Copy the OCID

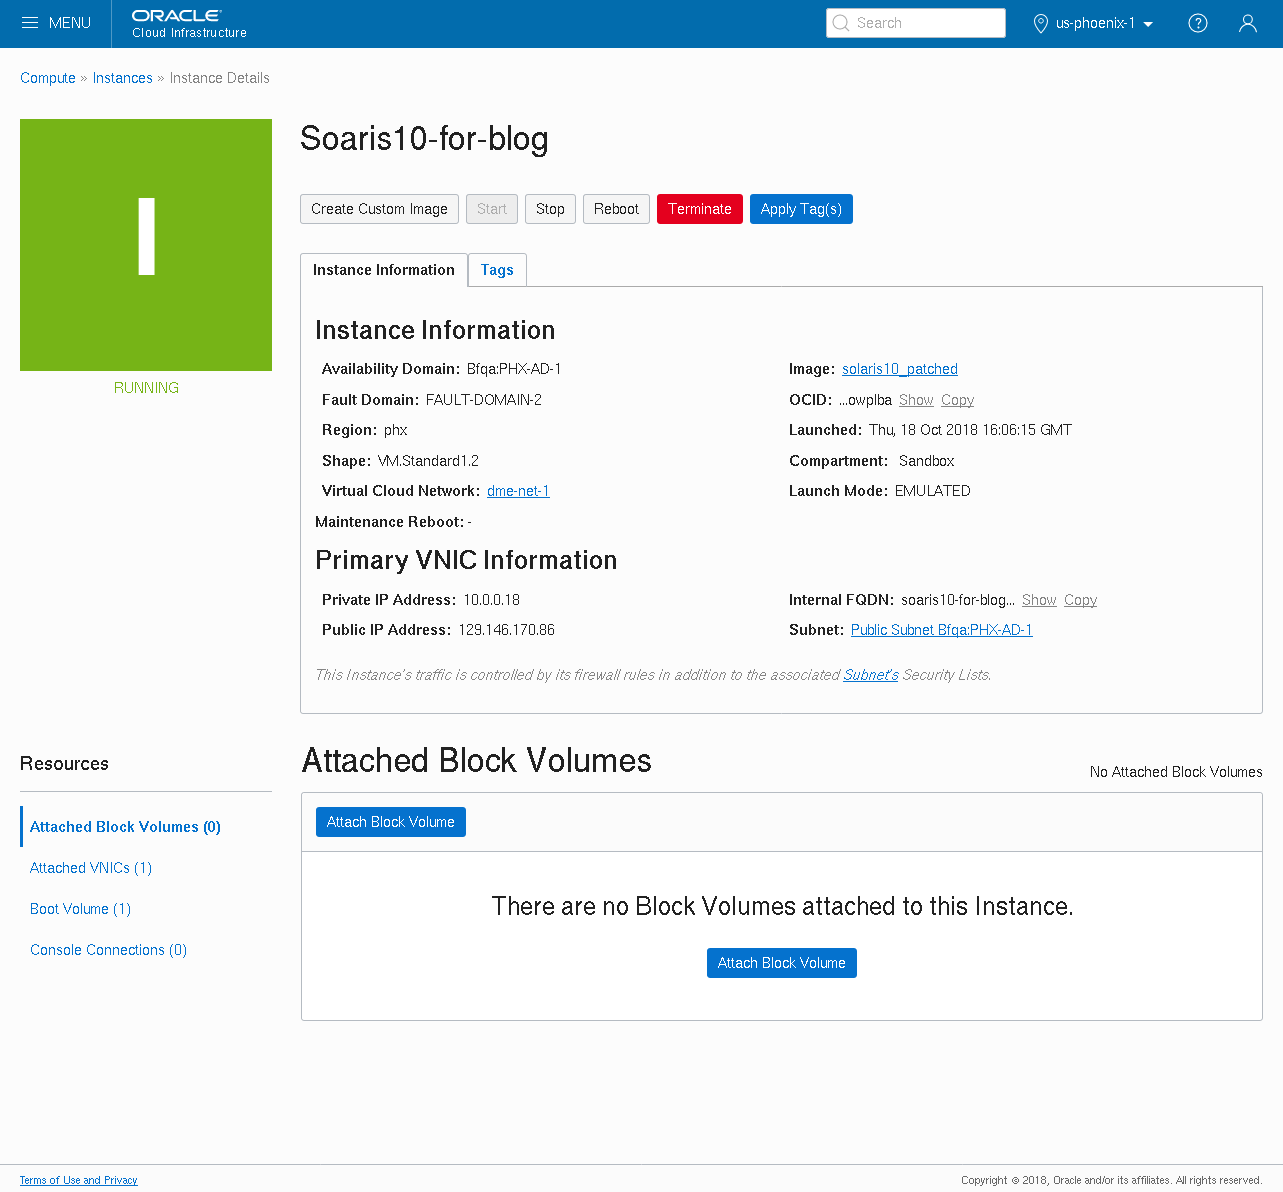[x=957, y=400]
